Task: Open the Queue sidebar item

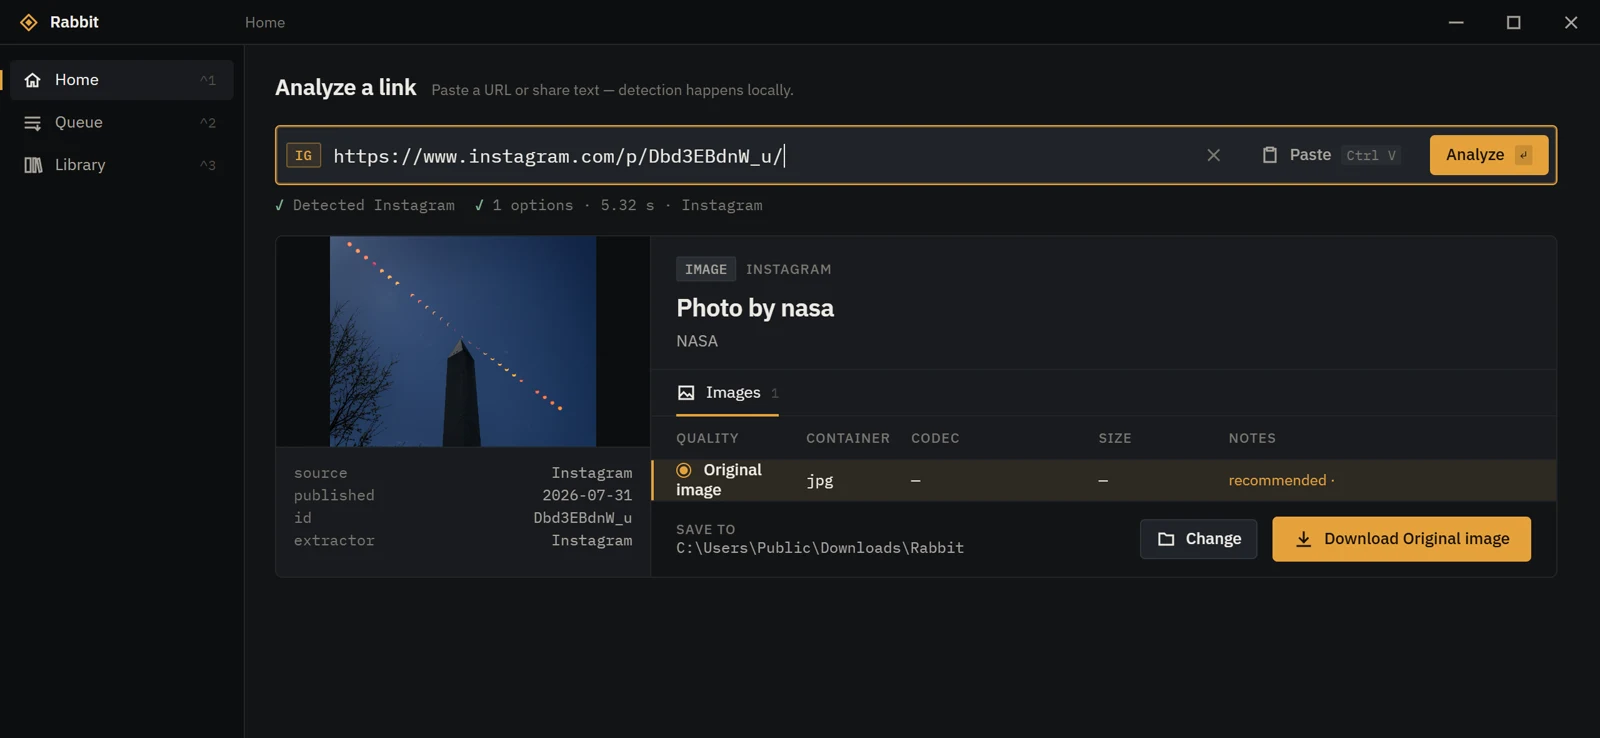Action: [x=121, y=123]
